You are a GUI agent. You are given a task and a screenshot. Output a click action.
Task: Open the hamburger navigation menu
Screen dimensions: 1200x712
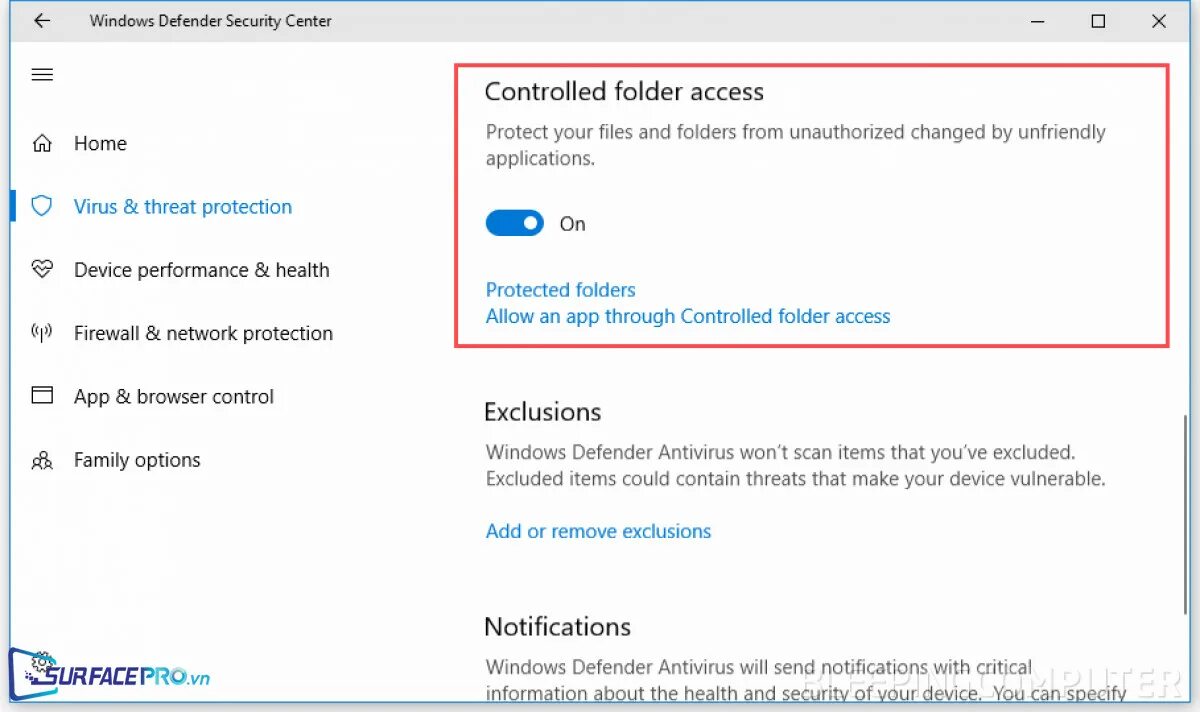(42, 75)
